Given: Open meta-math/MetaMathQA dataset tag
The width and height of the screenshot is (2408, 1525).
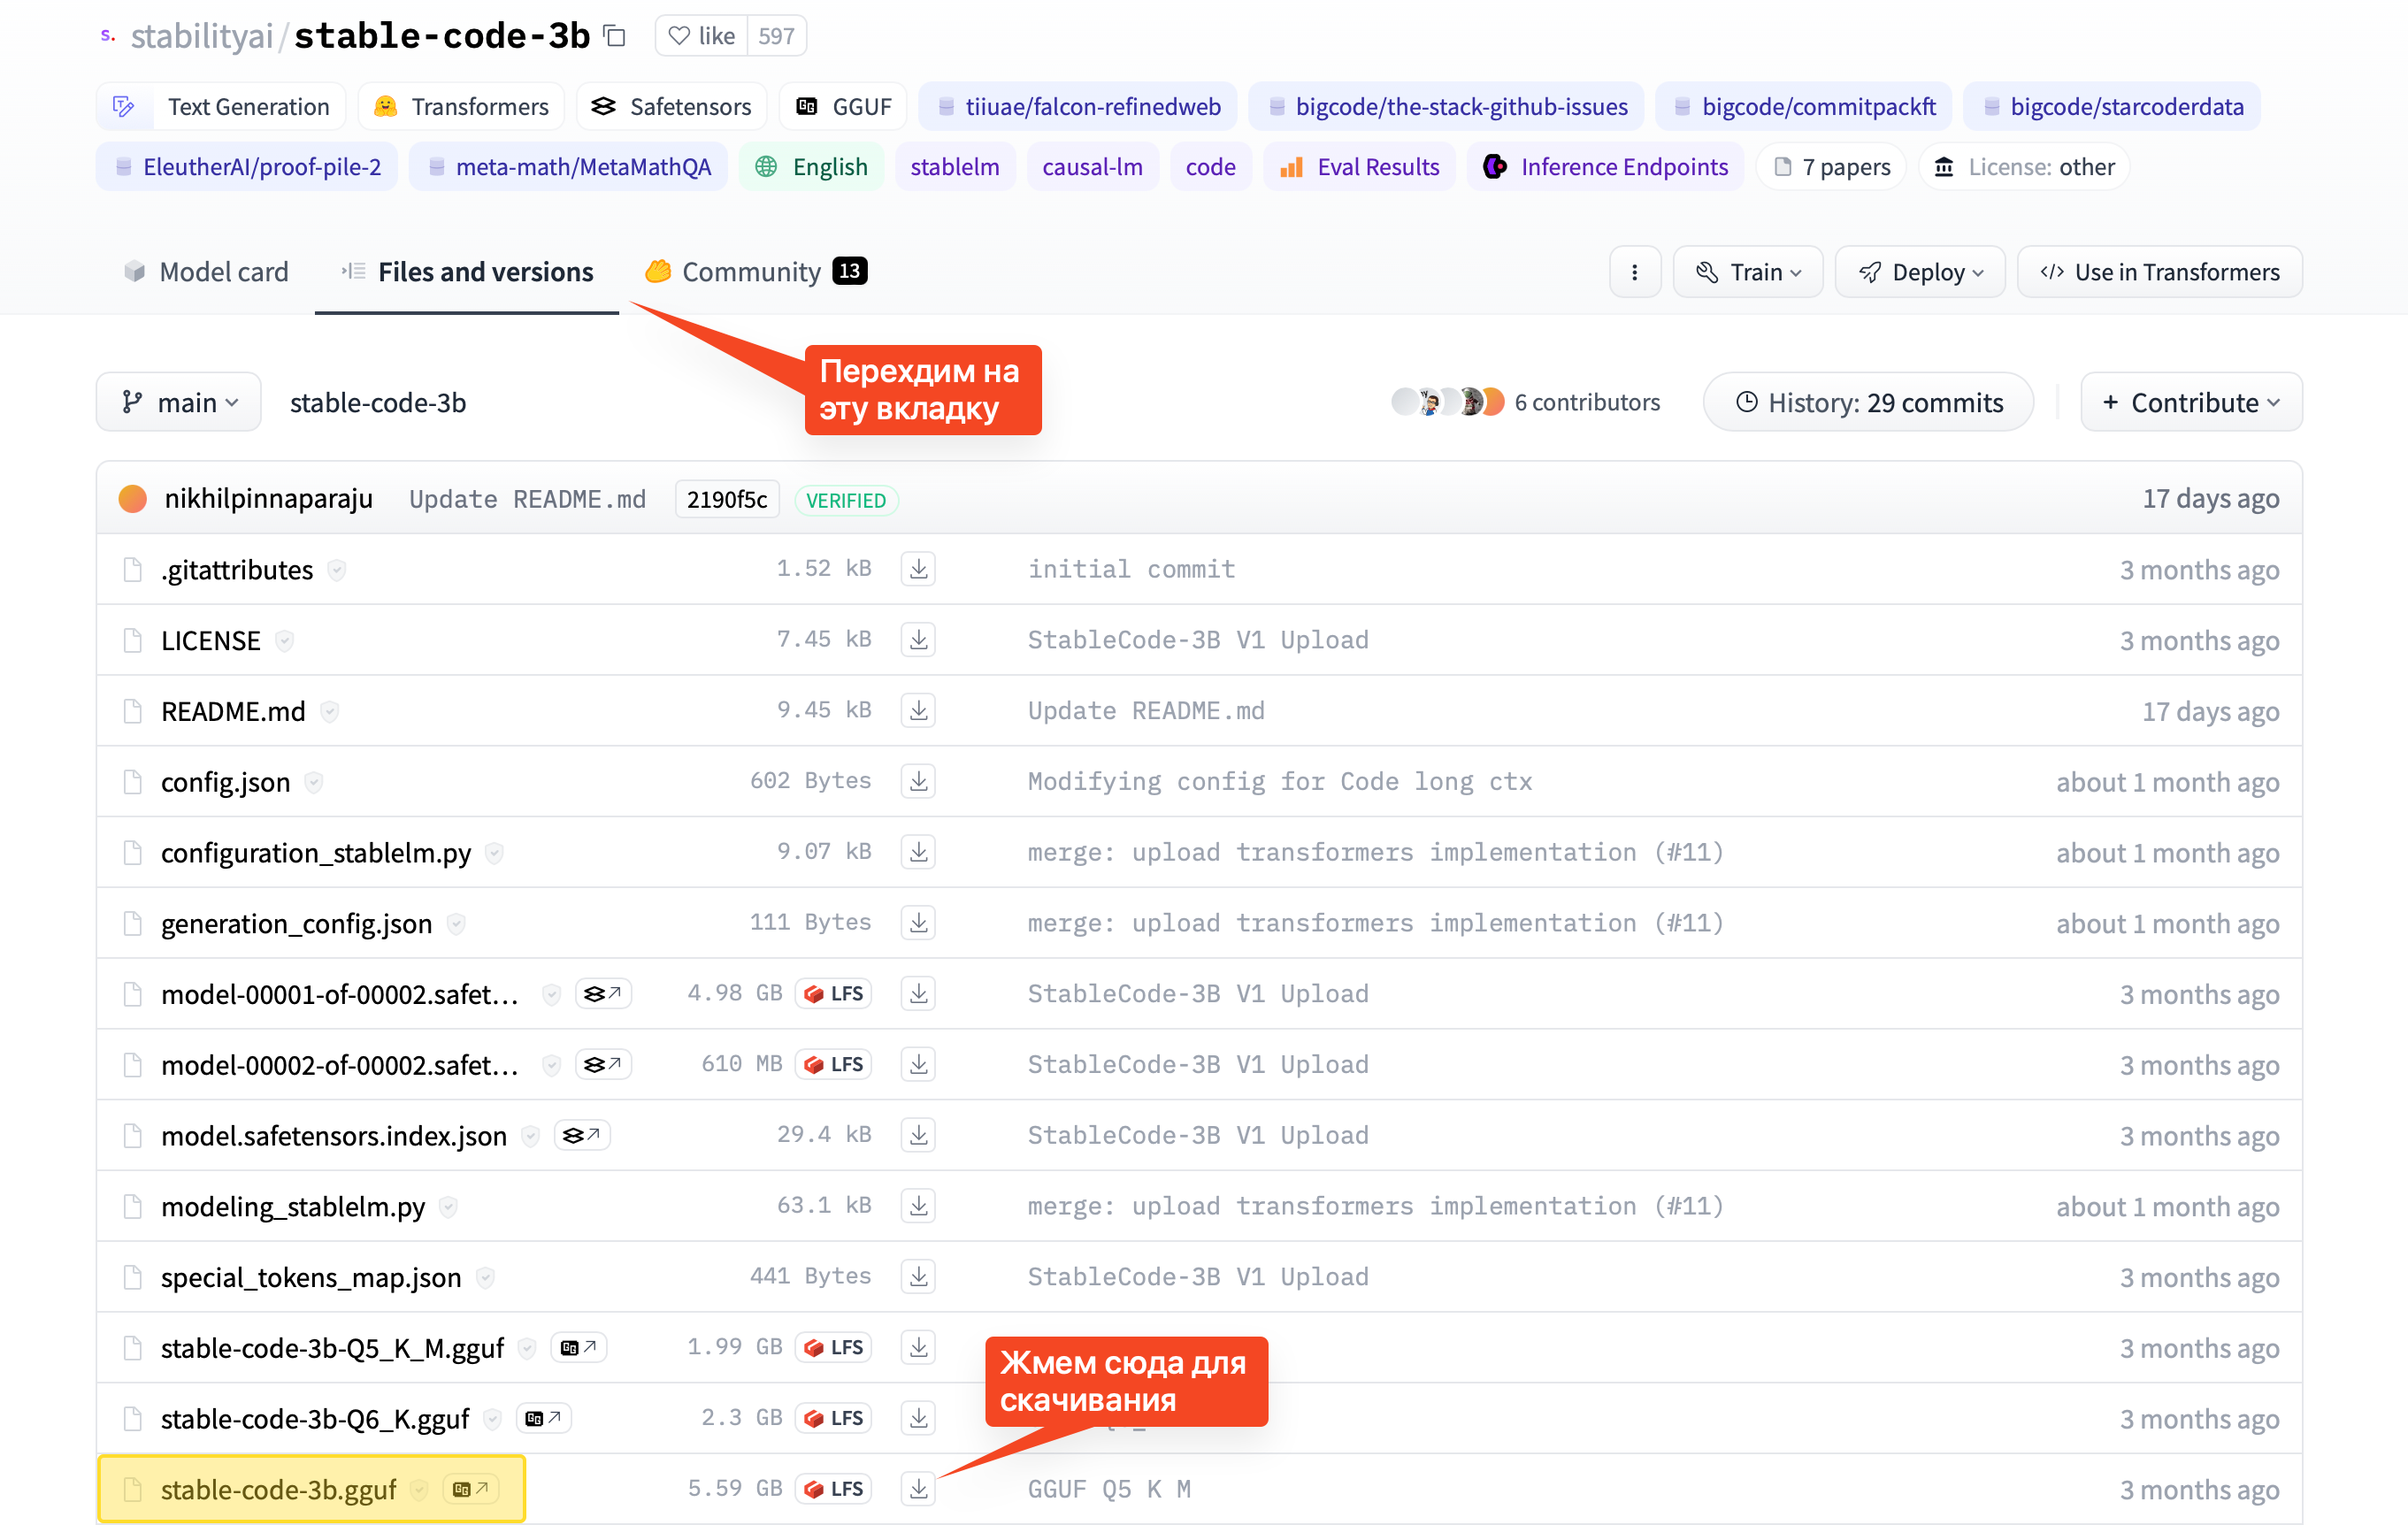Looking at the screenshot, I should 568,167.
